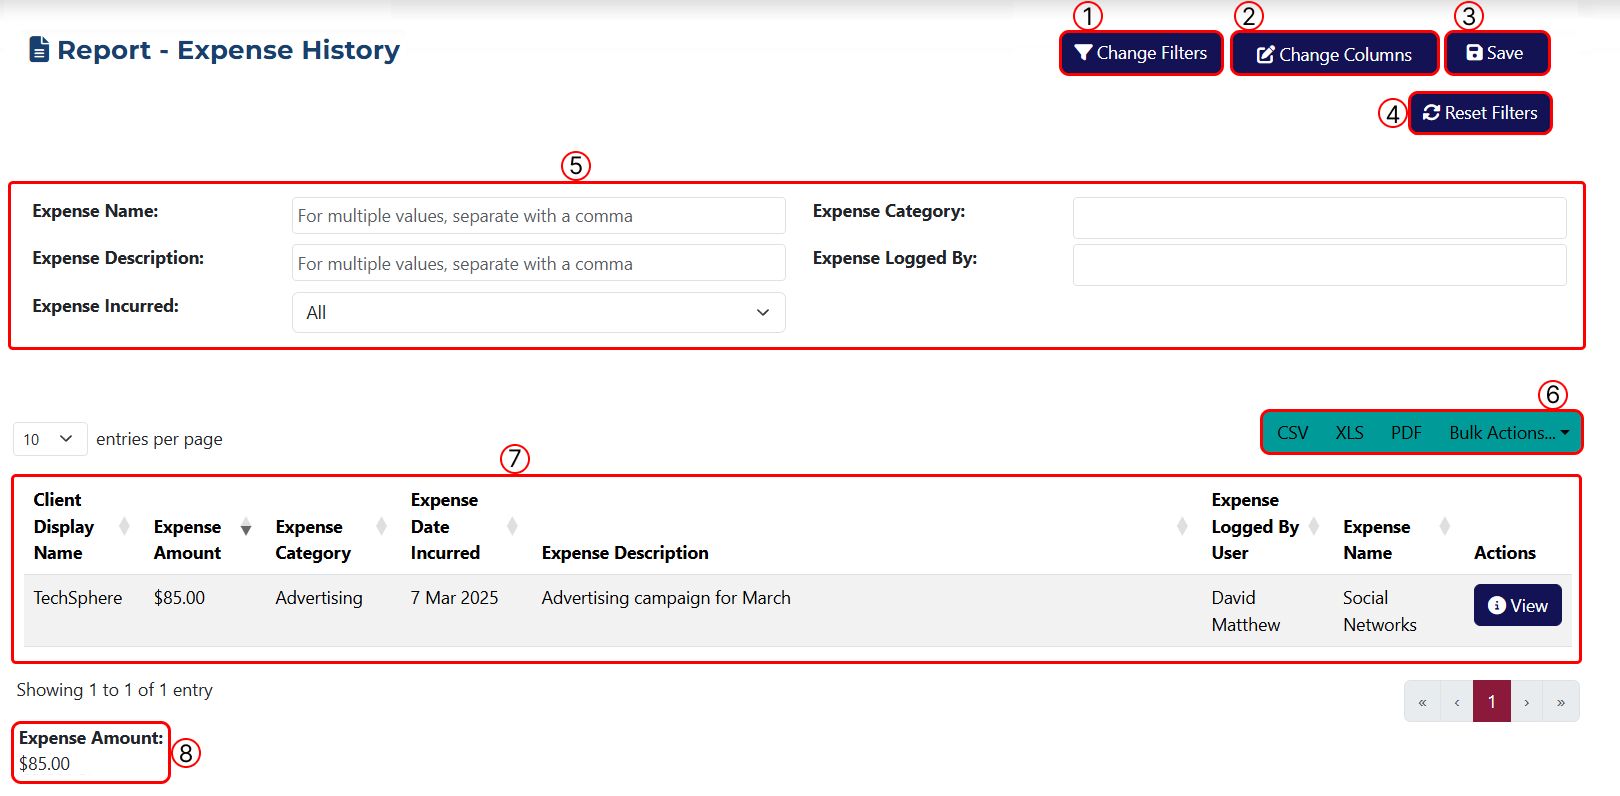
Task: Export the table as XLS
Action: click(1349, 433)
